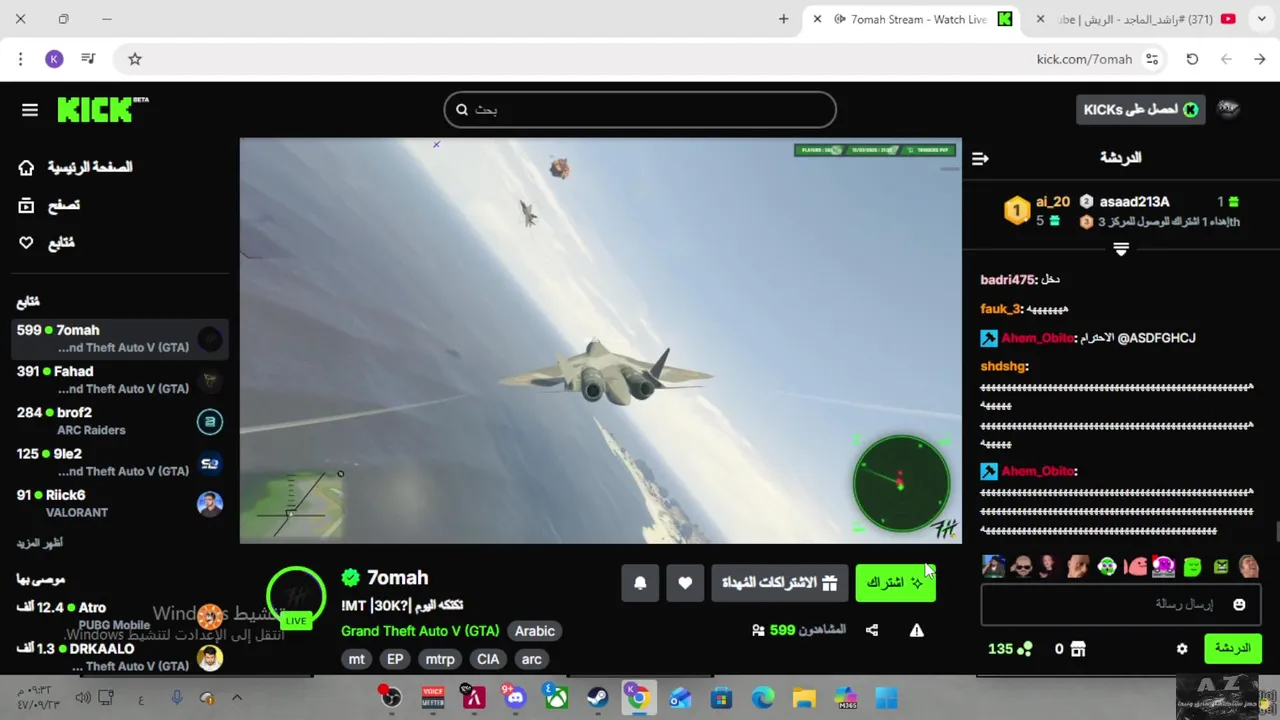Screen dimensions: 1280x720
Task: Open site info icon beside the URL
Action: 1152,59
